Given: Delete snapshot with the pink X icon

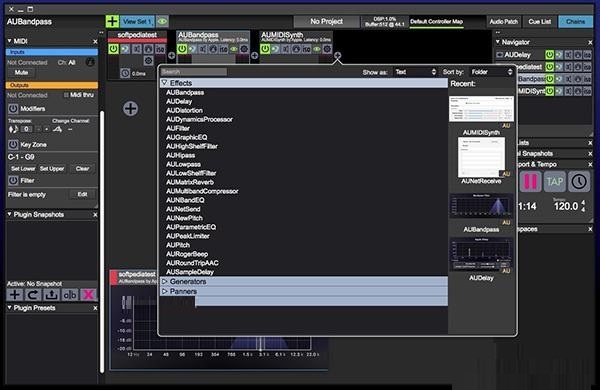Looking at the screenshot, I should click(x=88, y=295).
